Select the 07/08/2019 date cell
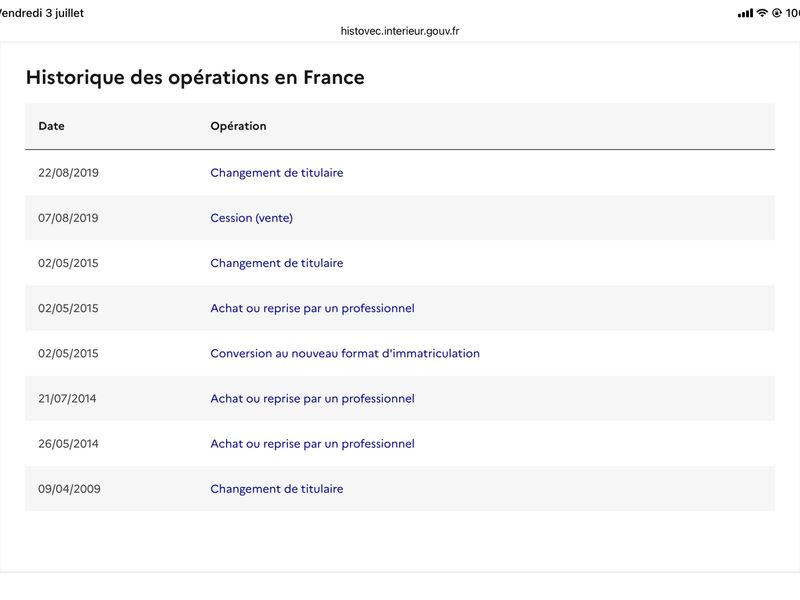 click(68, 218)
